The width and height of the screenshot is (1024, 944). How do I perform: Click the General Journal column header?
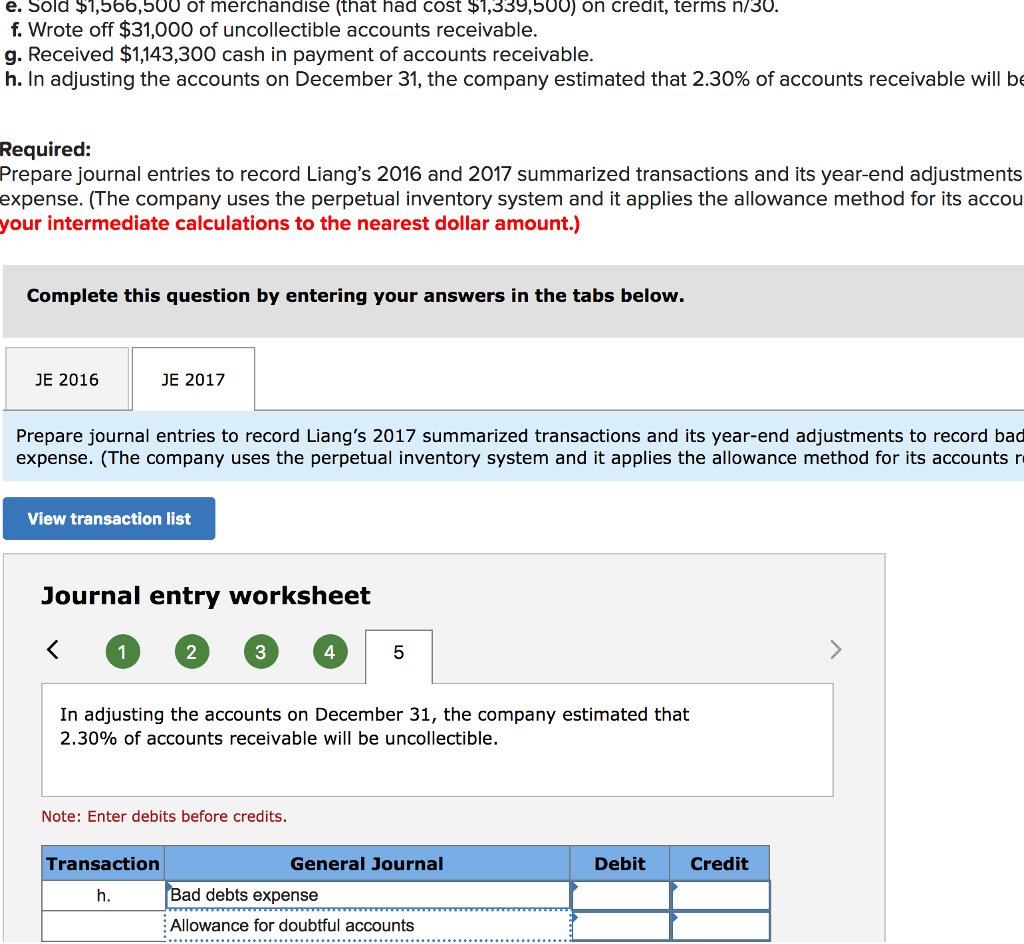coord(367,864)
